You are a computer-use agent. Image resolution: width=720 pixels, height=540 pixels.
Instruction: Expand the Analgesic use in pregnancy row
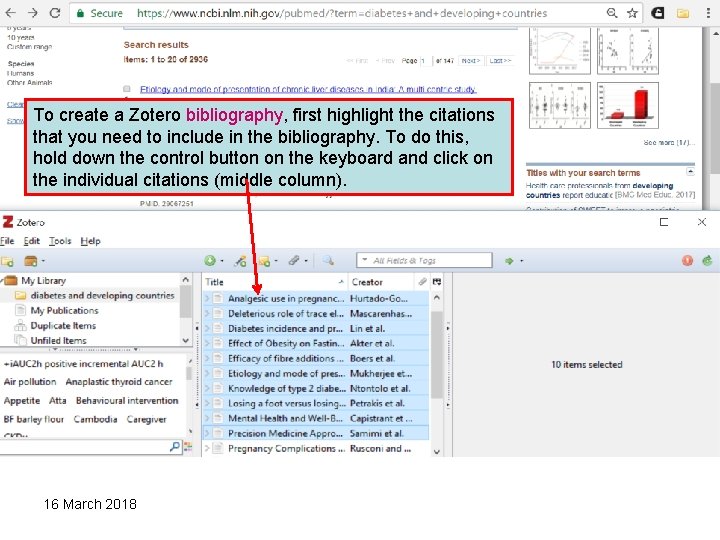click(x=207, y=298)
